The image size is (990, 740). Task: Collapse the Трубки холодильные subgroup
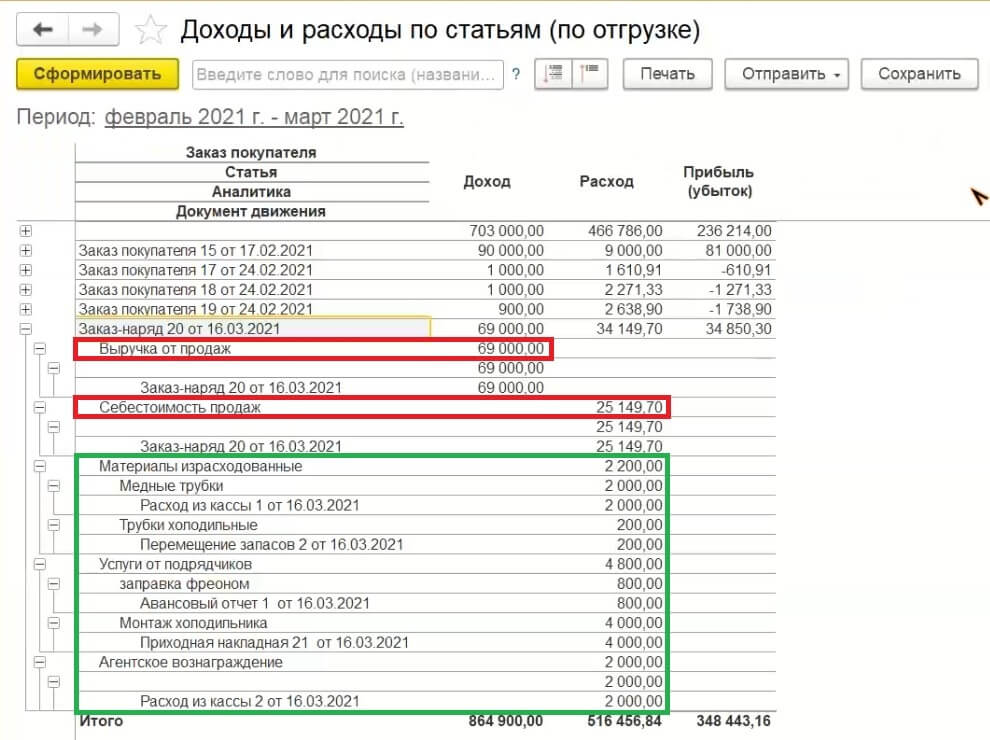click(54, 525)
